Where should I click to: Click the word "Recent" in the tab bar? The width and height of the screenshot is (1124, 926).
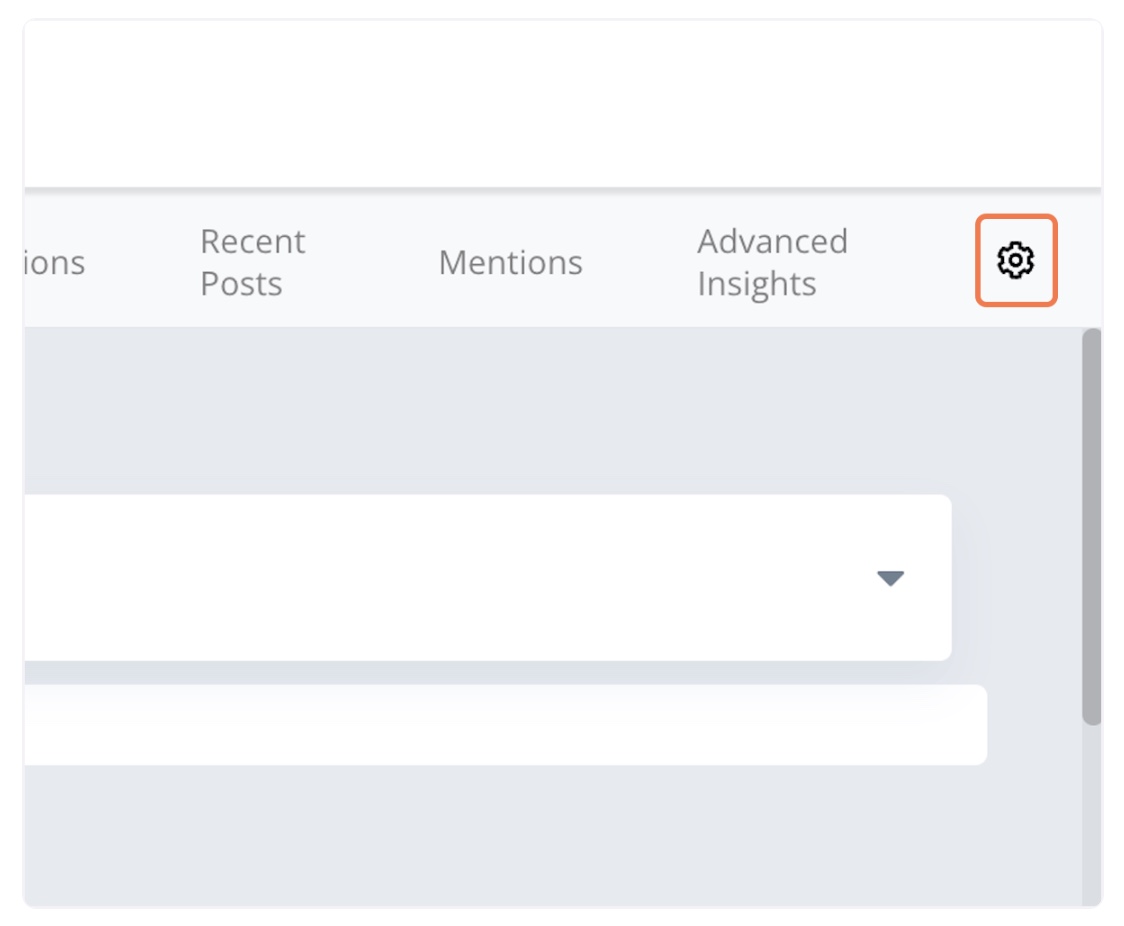(252, 242)
